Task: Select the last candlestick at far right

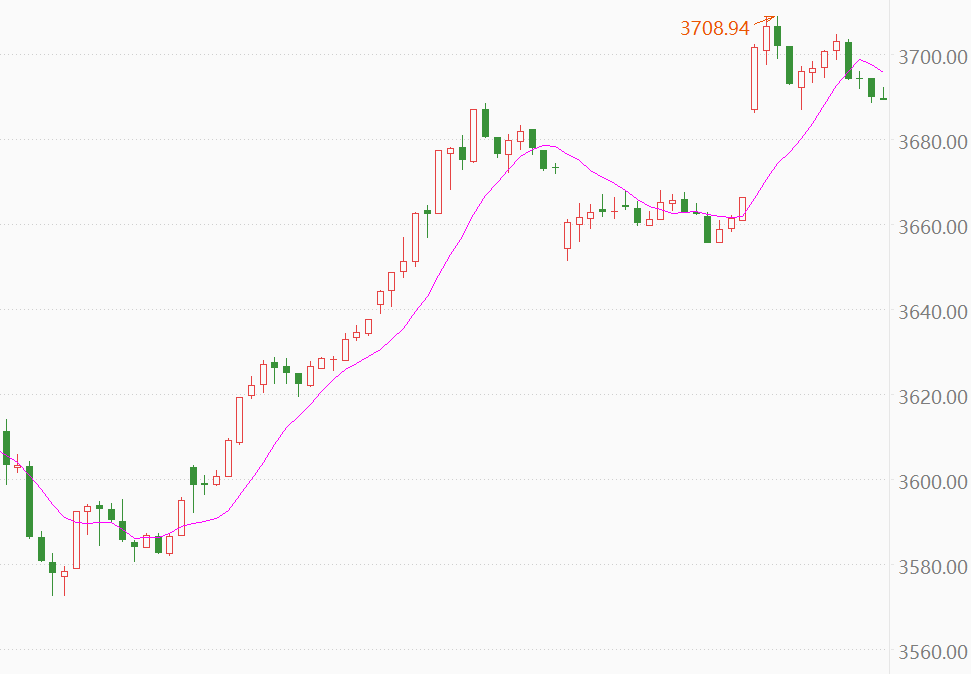Action: coord(883,97)
